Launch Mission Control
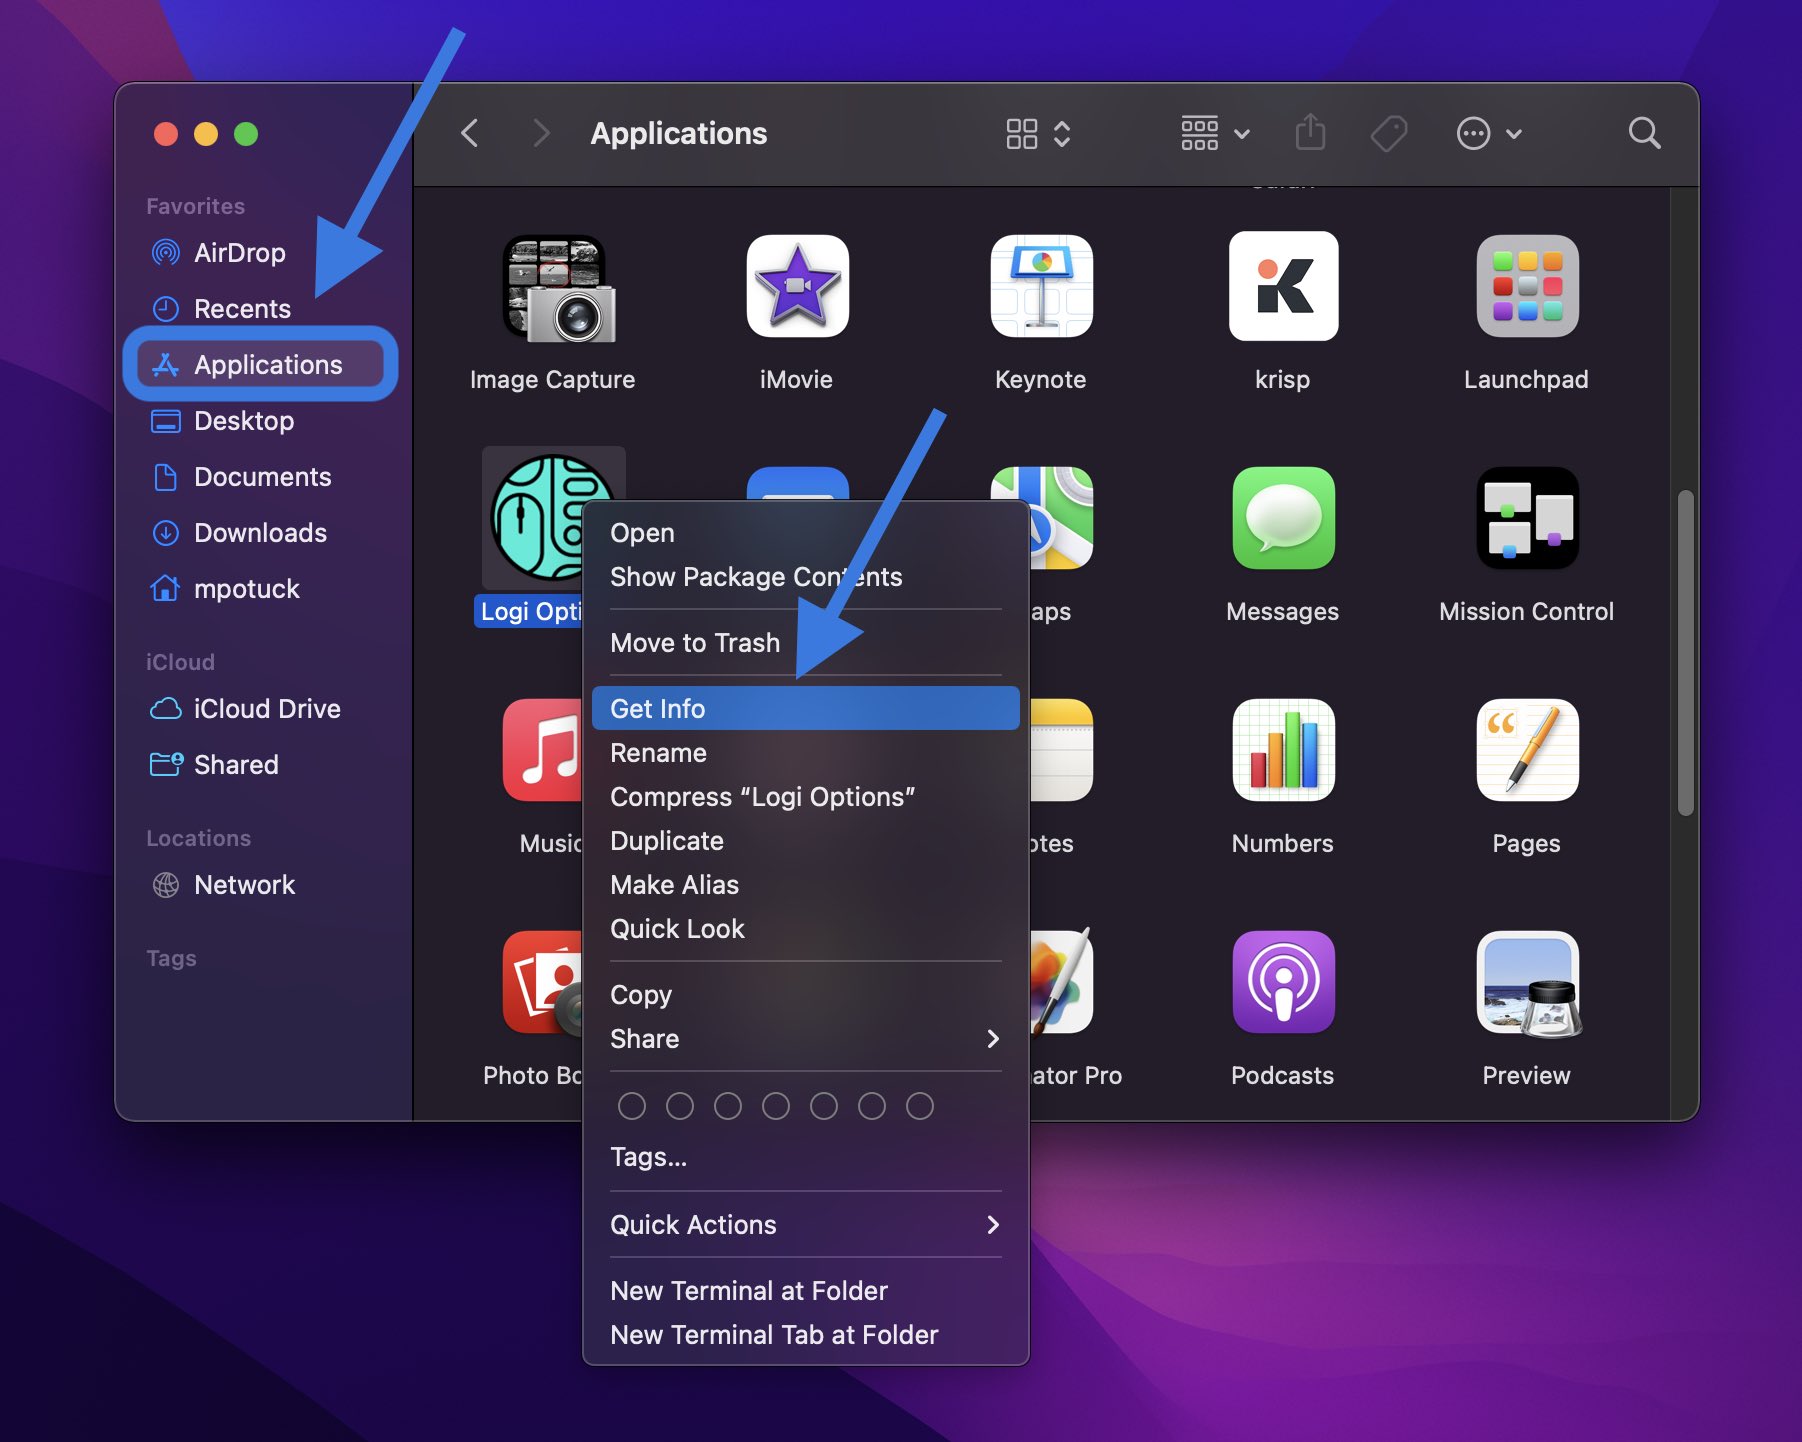This screenshot has width=1802, height=1442. 1526,520
